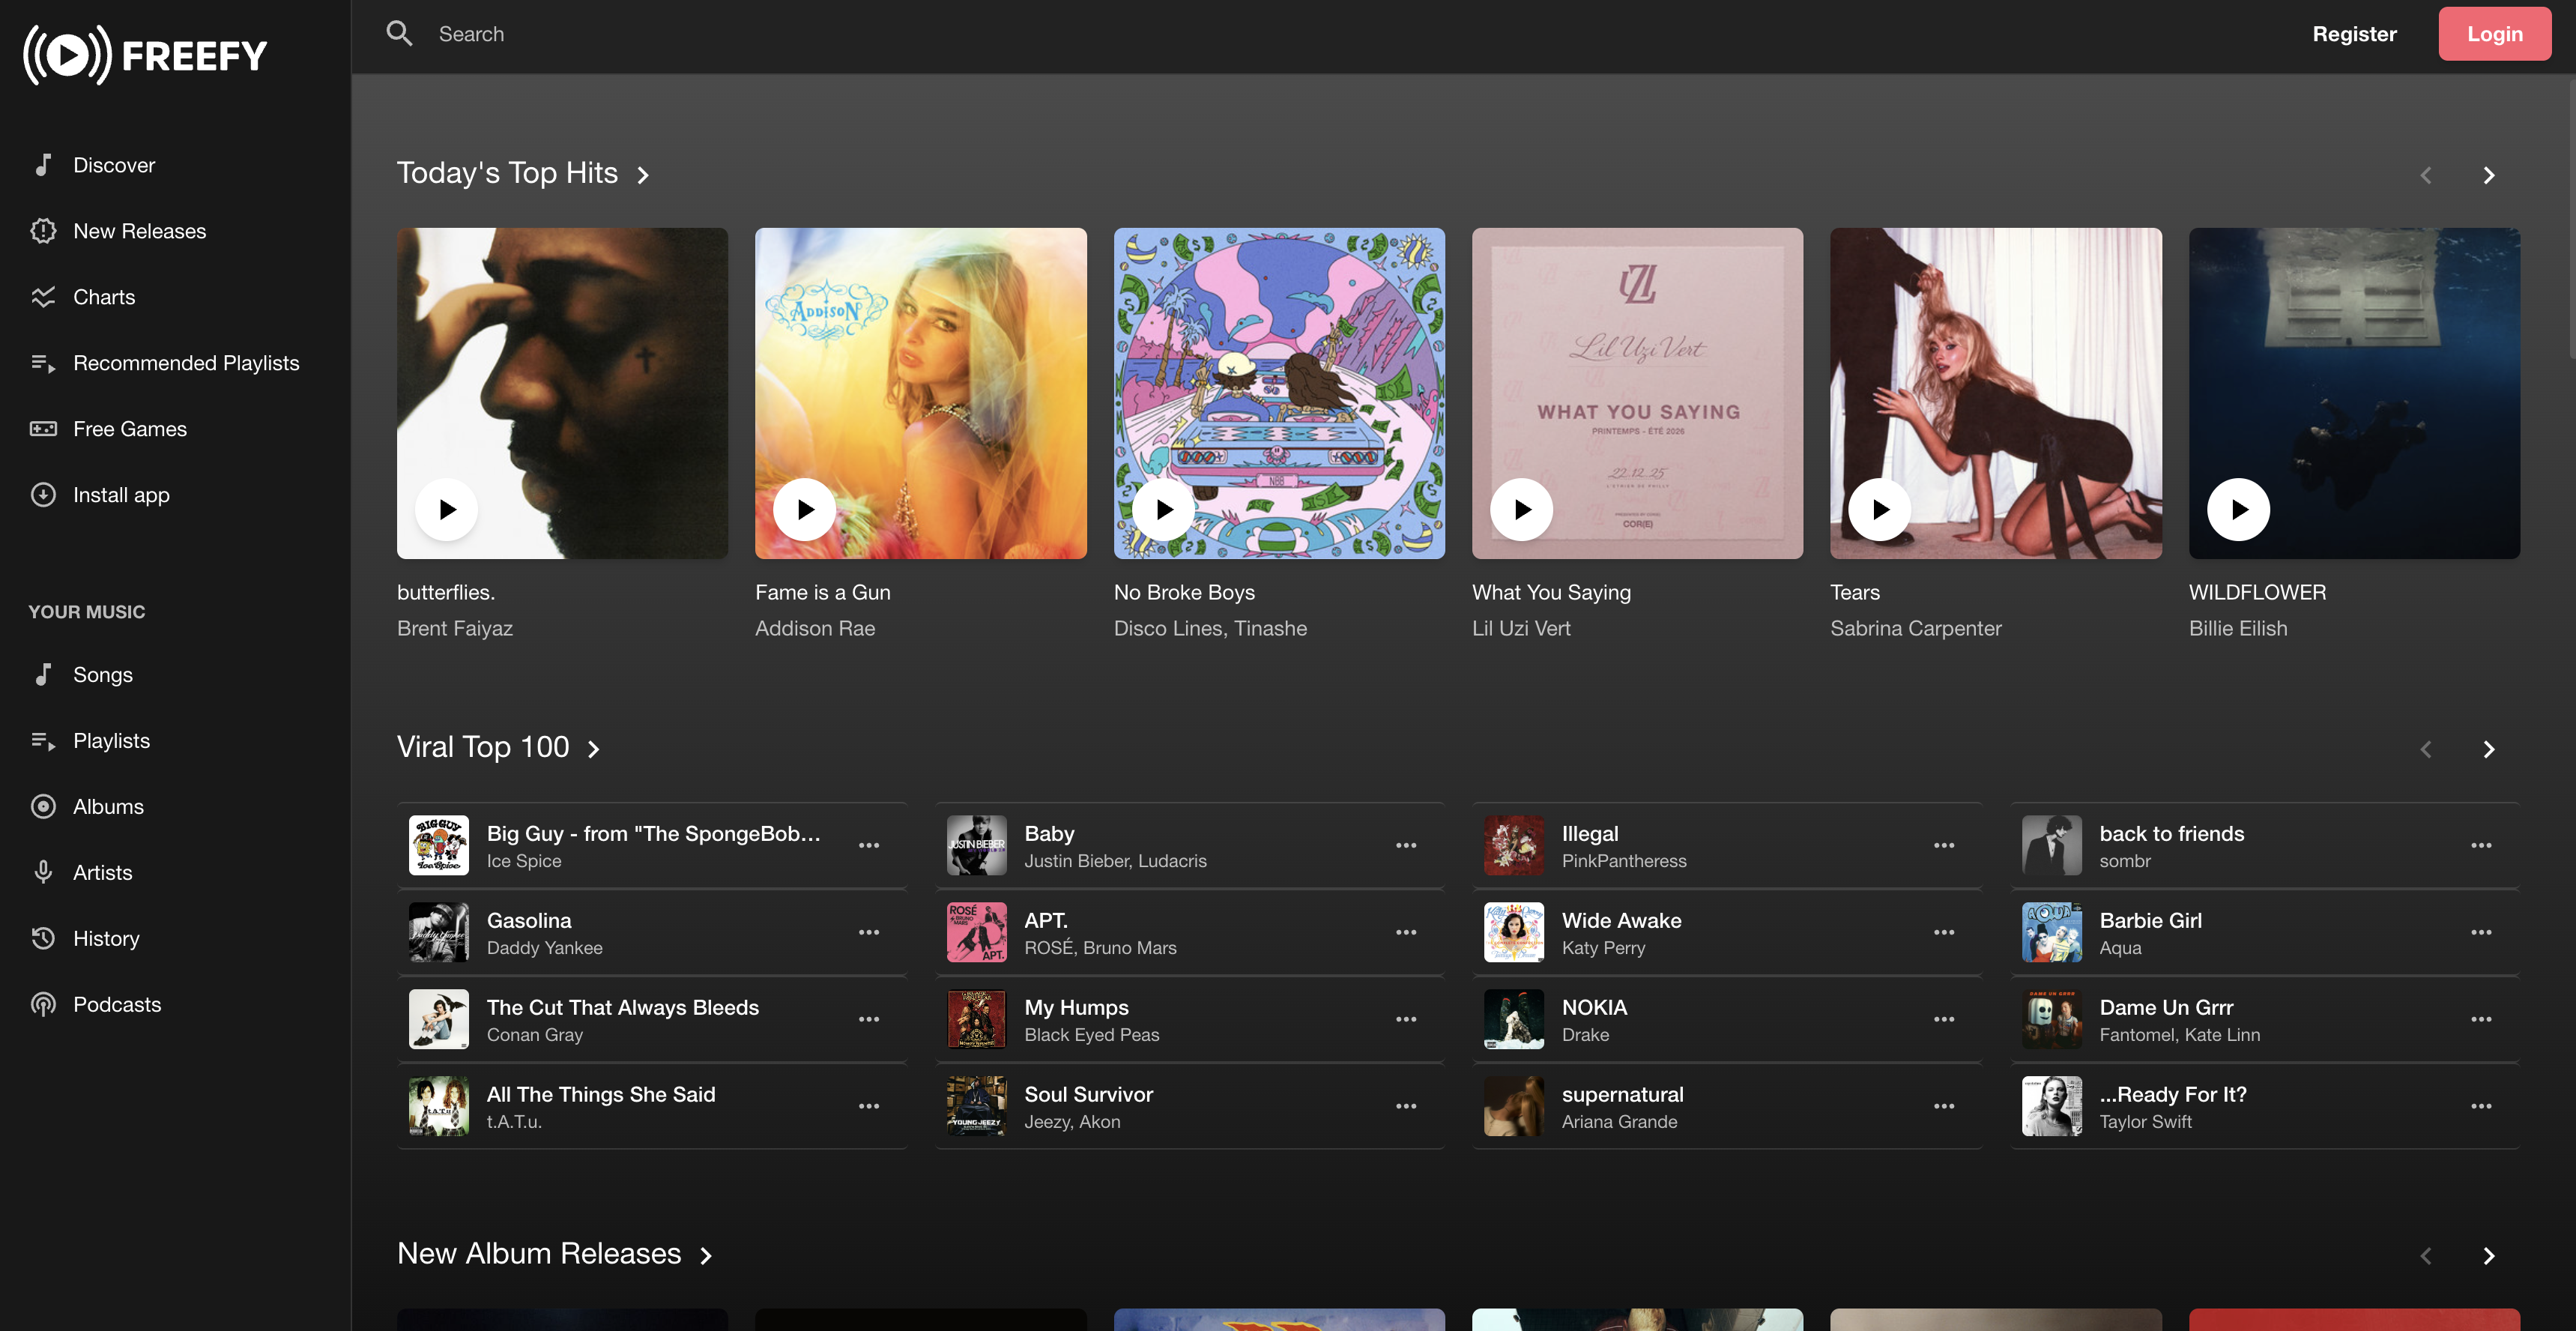Open more options for back to friends

pyautogui.click(x=2481, y=846)
